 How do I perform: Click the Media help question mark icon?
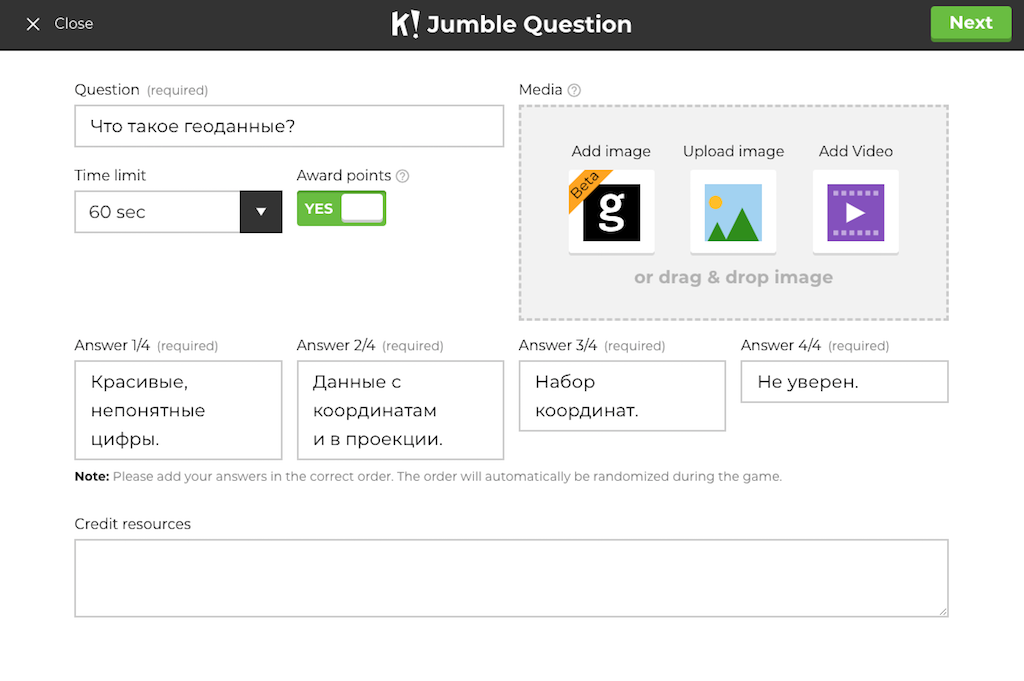(574, 90)
